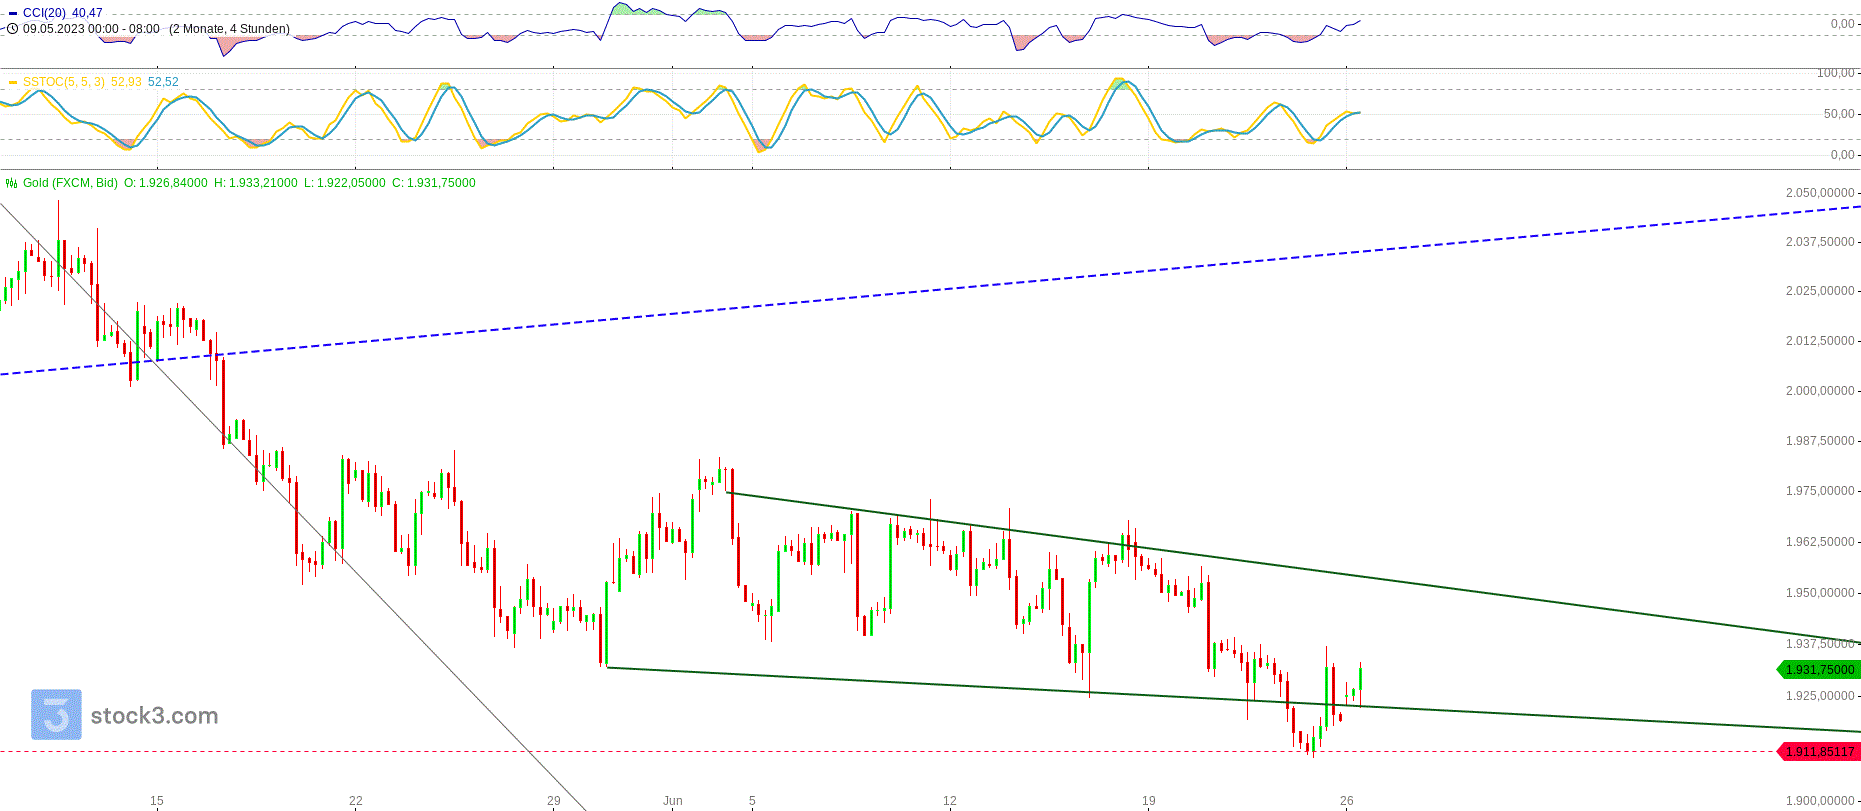Screen dimensions: 1861x811
Task: Click price axis label 1.987,50000
Action: pyautogui.click(x=1820, y=441)
